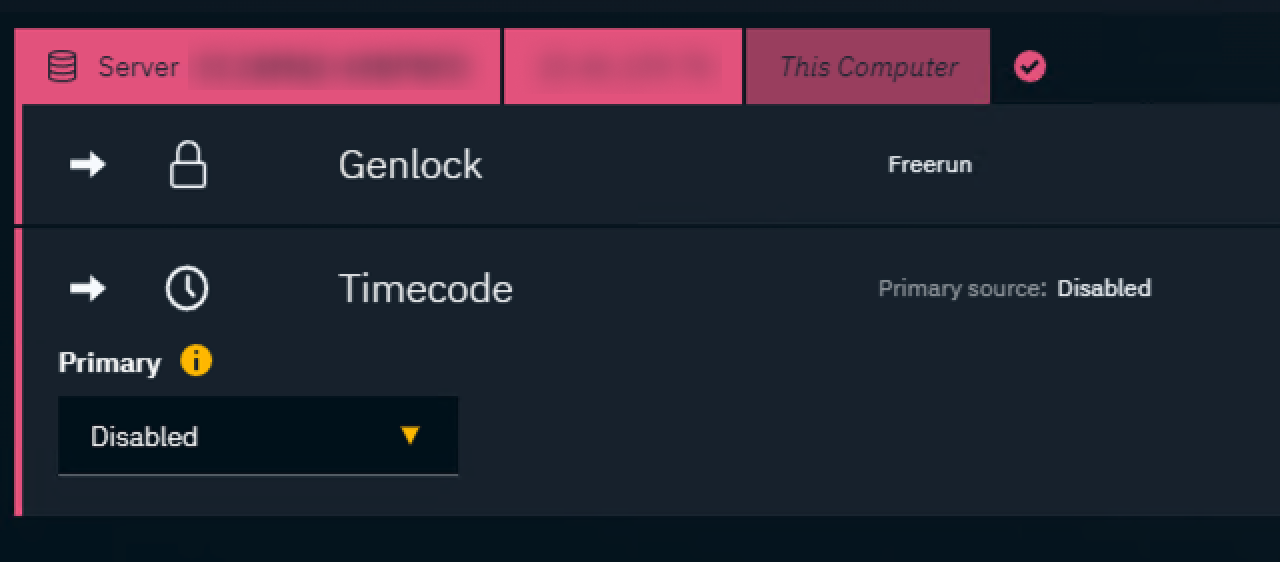Click the arrow icon in the Genlock row
This screenshot has height=562, width=1280.
click(x=88, y=164)
